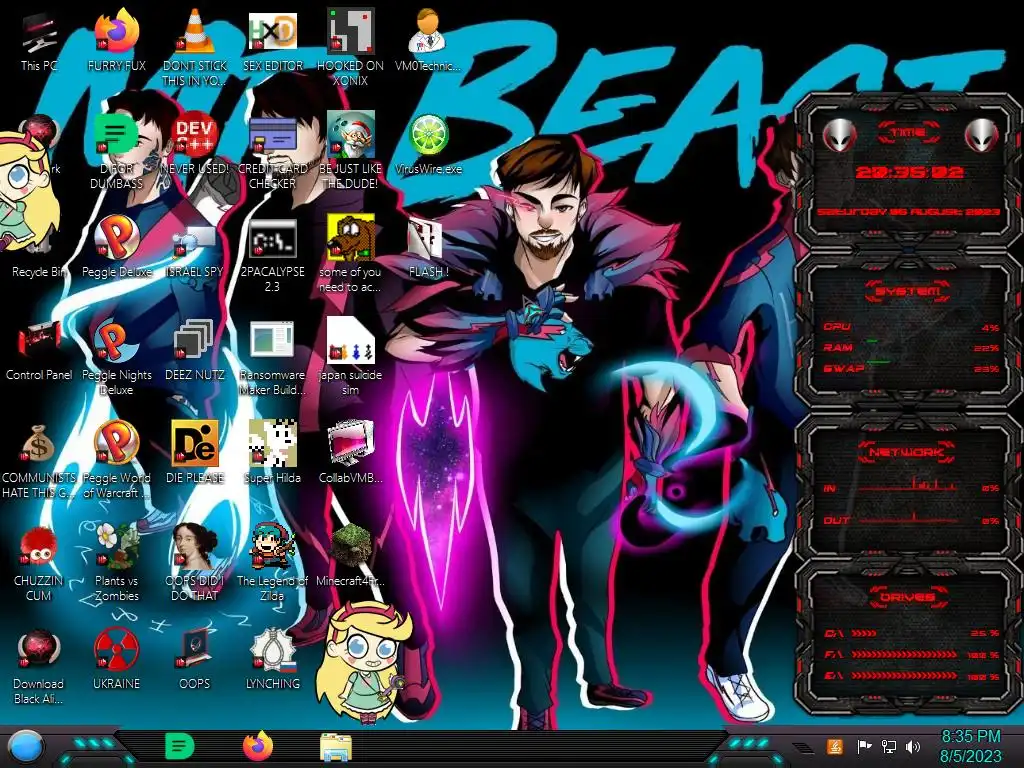The image size is (1024, 768).
Task: Open the 2PACALYPSE 2.3 console icon
Action: 272,238
